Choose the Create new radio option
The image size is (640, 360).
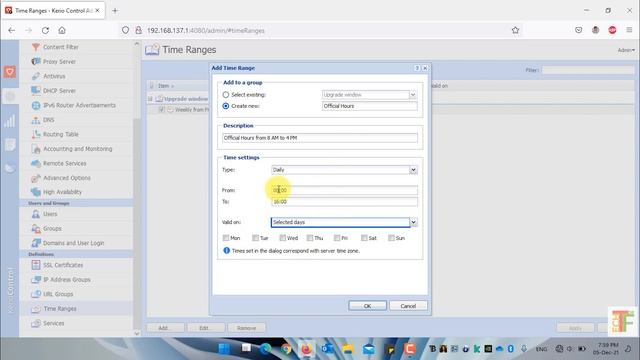point(226,106)
